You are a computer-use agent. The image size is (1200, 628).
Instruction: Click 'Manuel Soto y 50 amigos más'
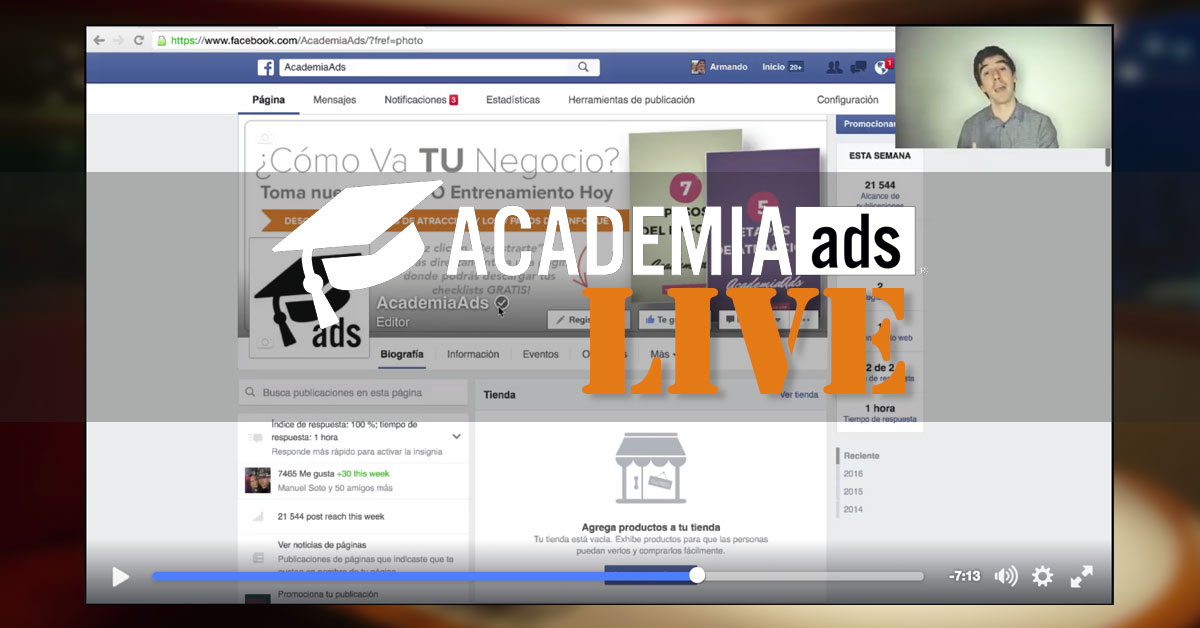point(335,488)
